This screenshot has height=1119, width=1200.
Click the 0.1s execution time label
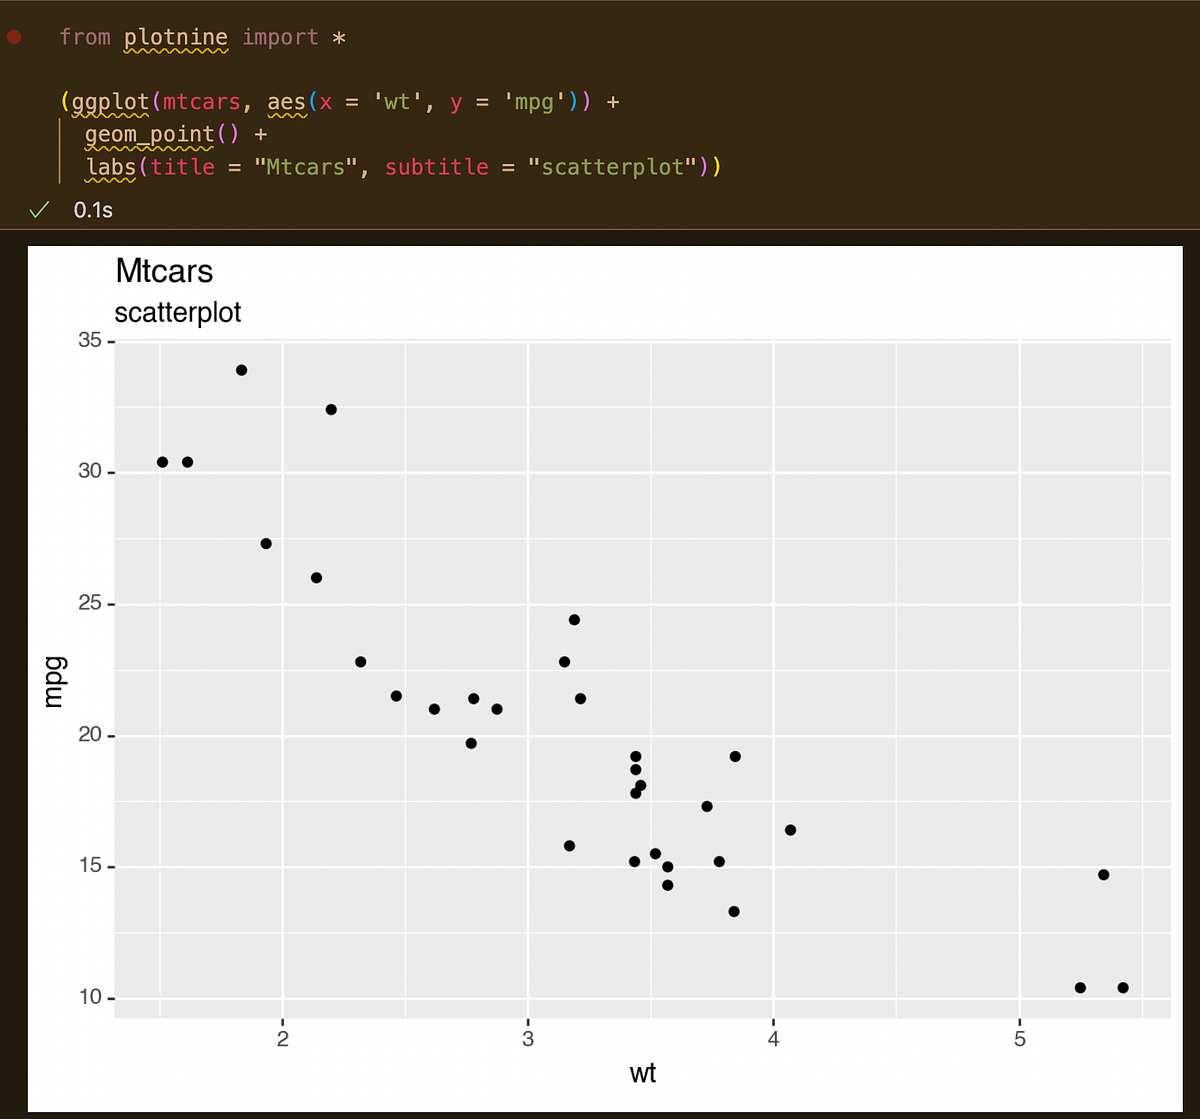pos(92,209)
